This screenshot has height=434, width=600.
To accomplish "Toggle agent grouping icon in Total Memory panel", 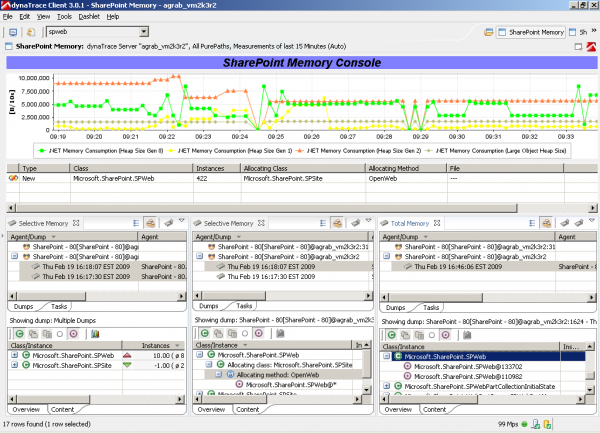I will tap(546, 223).
